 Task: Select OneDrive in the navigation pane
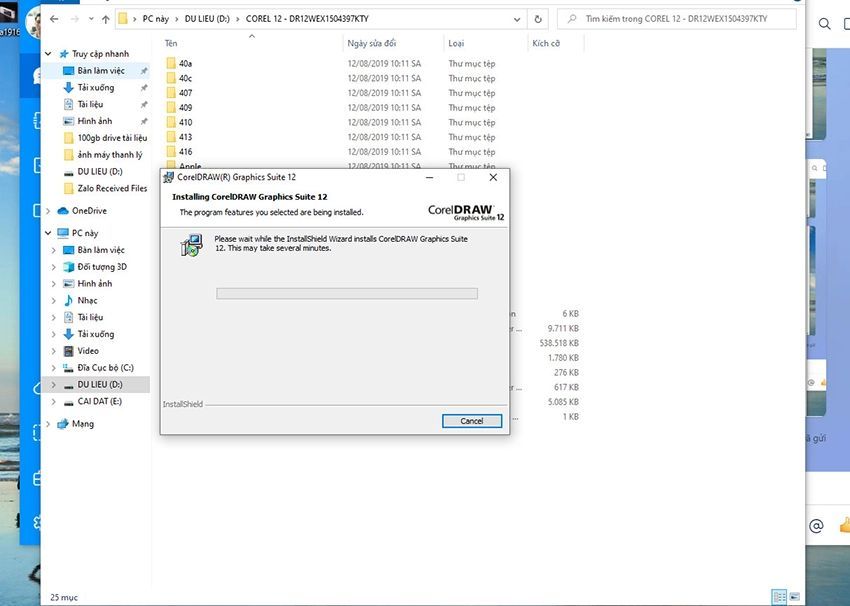pos(89,211)
